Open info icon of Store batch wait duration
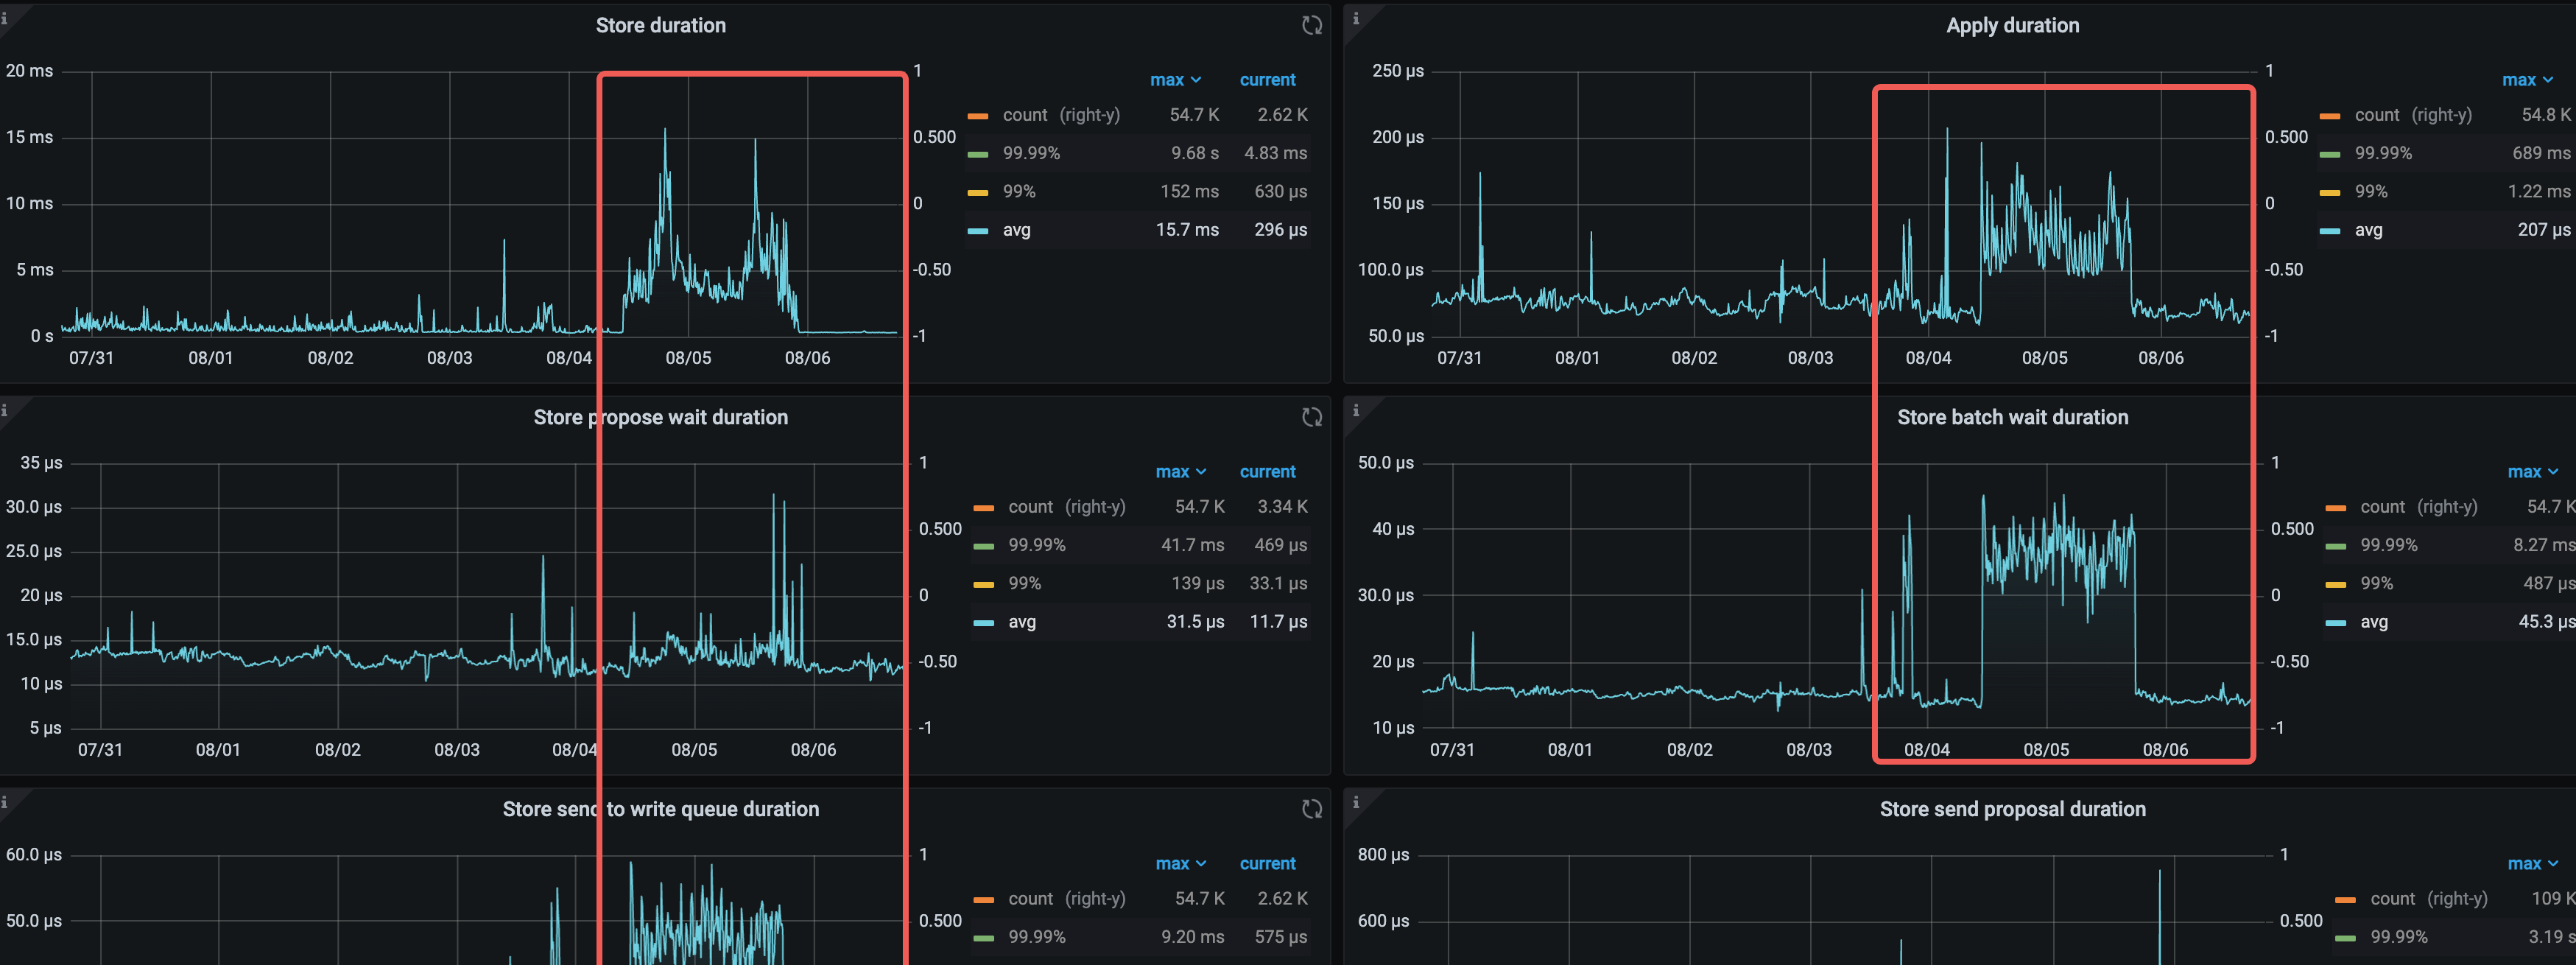2576x965 pixels. [1356, 410]
